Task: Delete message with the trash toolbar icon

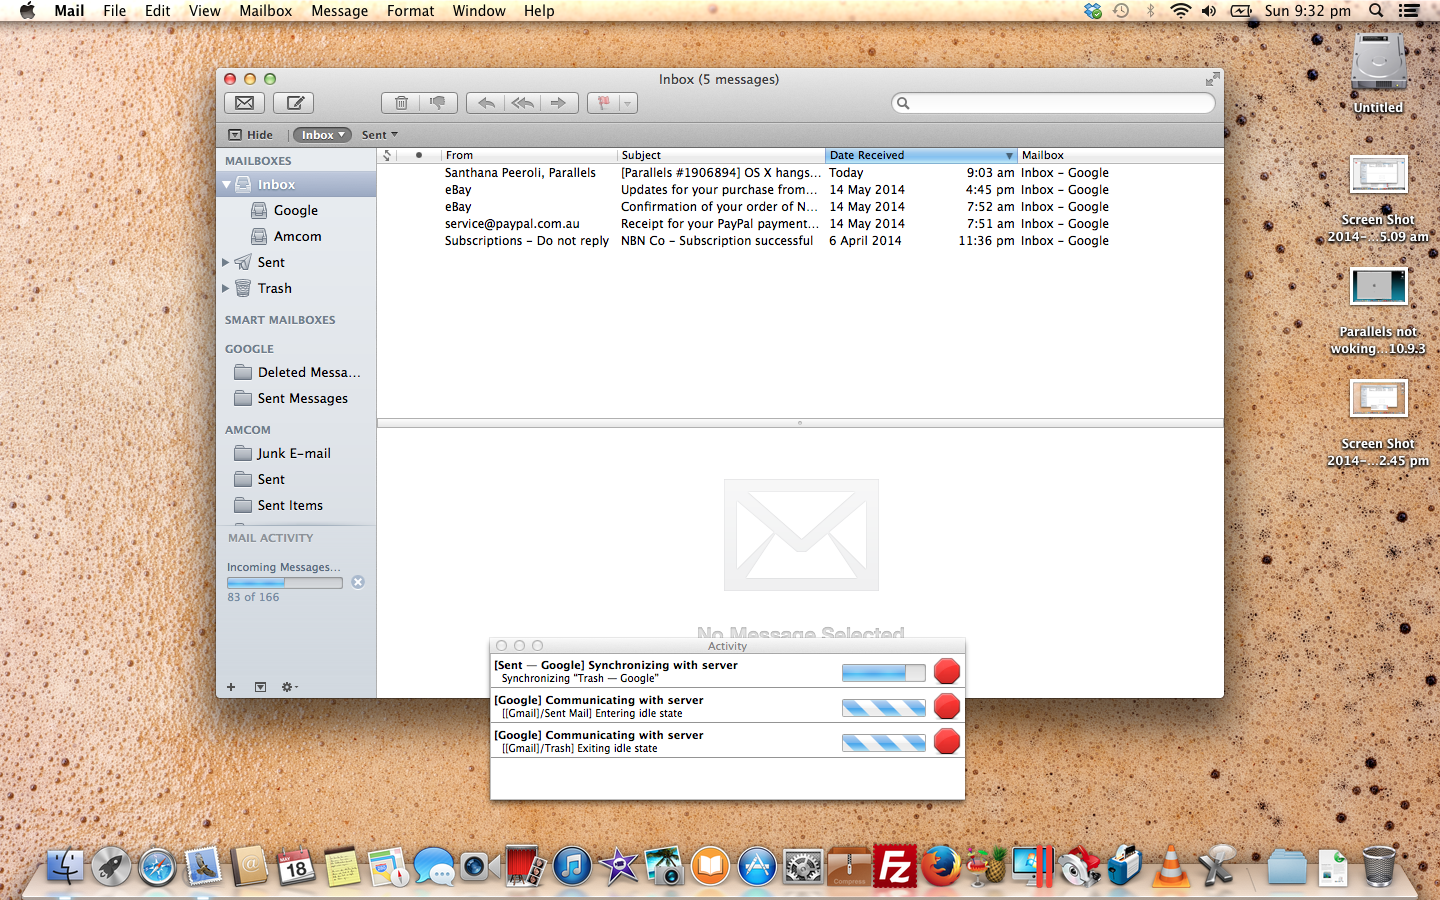Action: pos(400,103)
